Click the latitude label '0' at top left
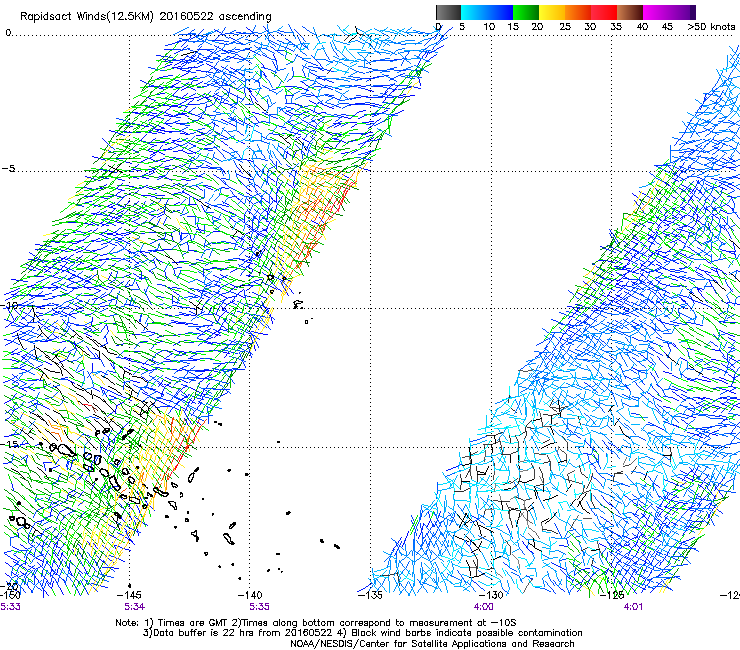The image size is (740, 650). 8,33
